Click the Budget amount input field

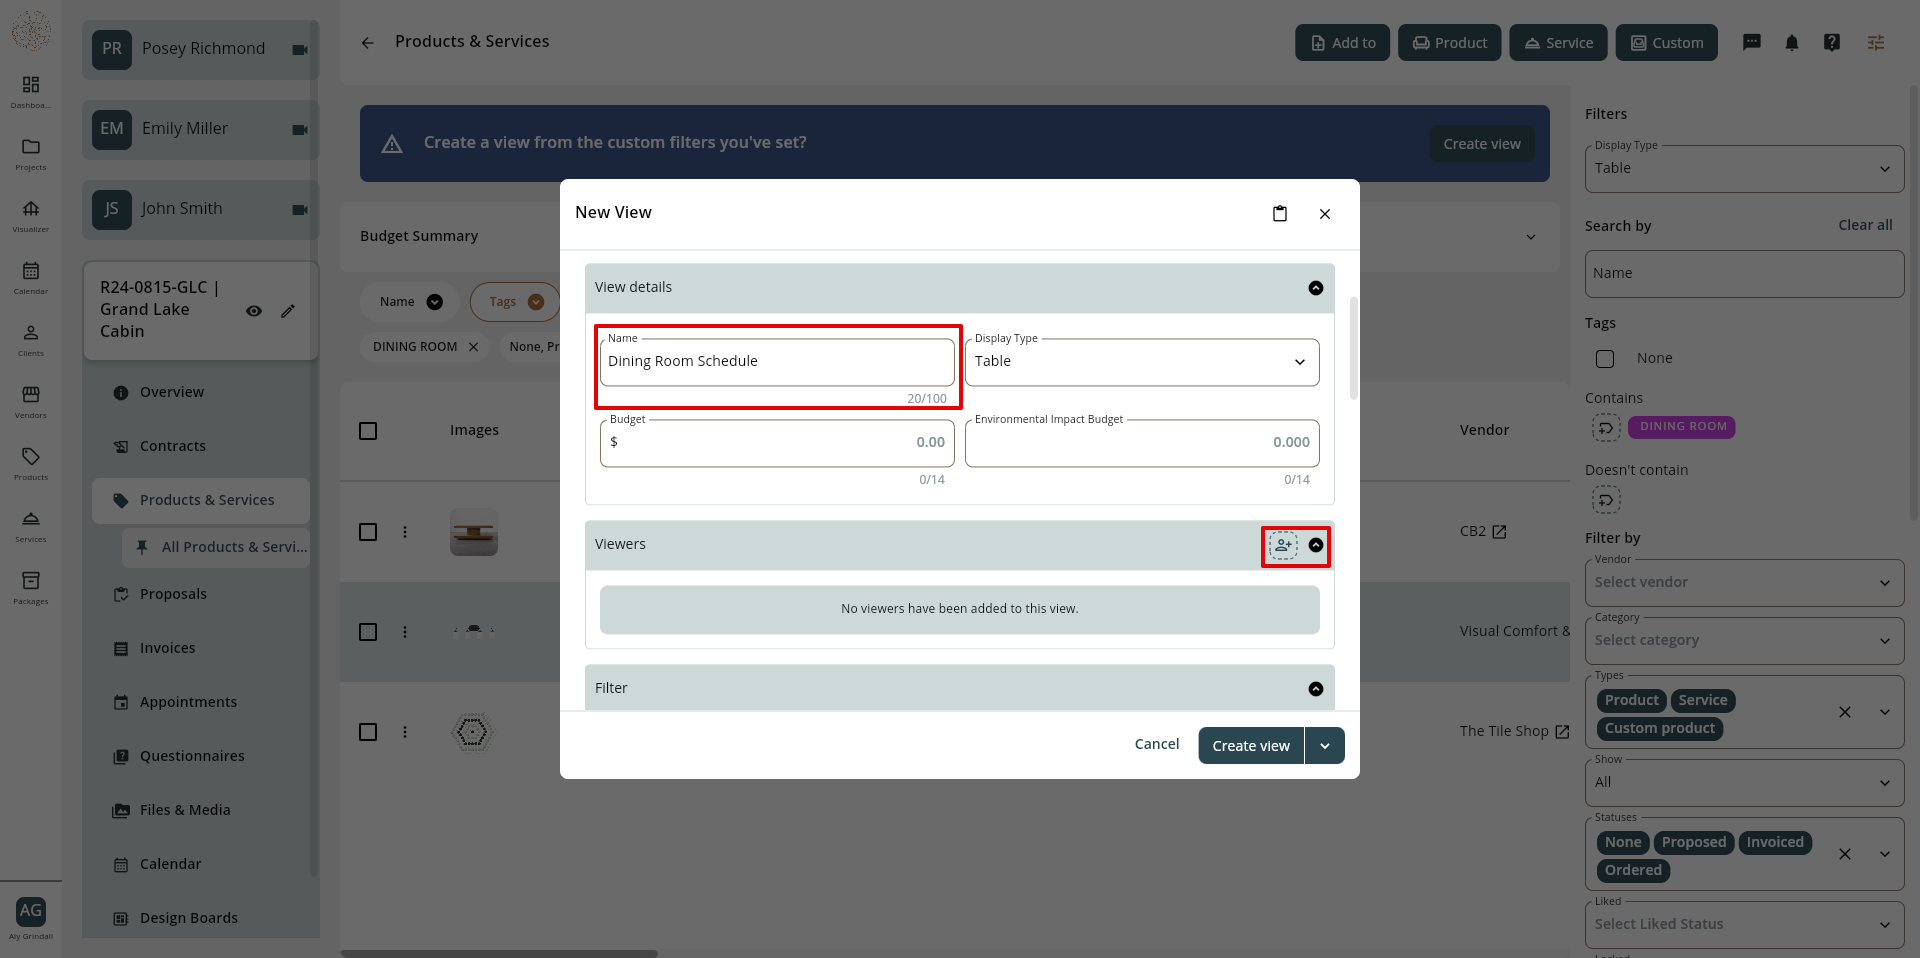777,443
